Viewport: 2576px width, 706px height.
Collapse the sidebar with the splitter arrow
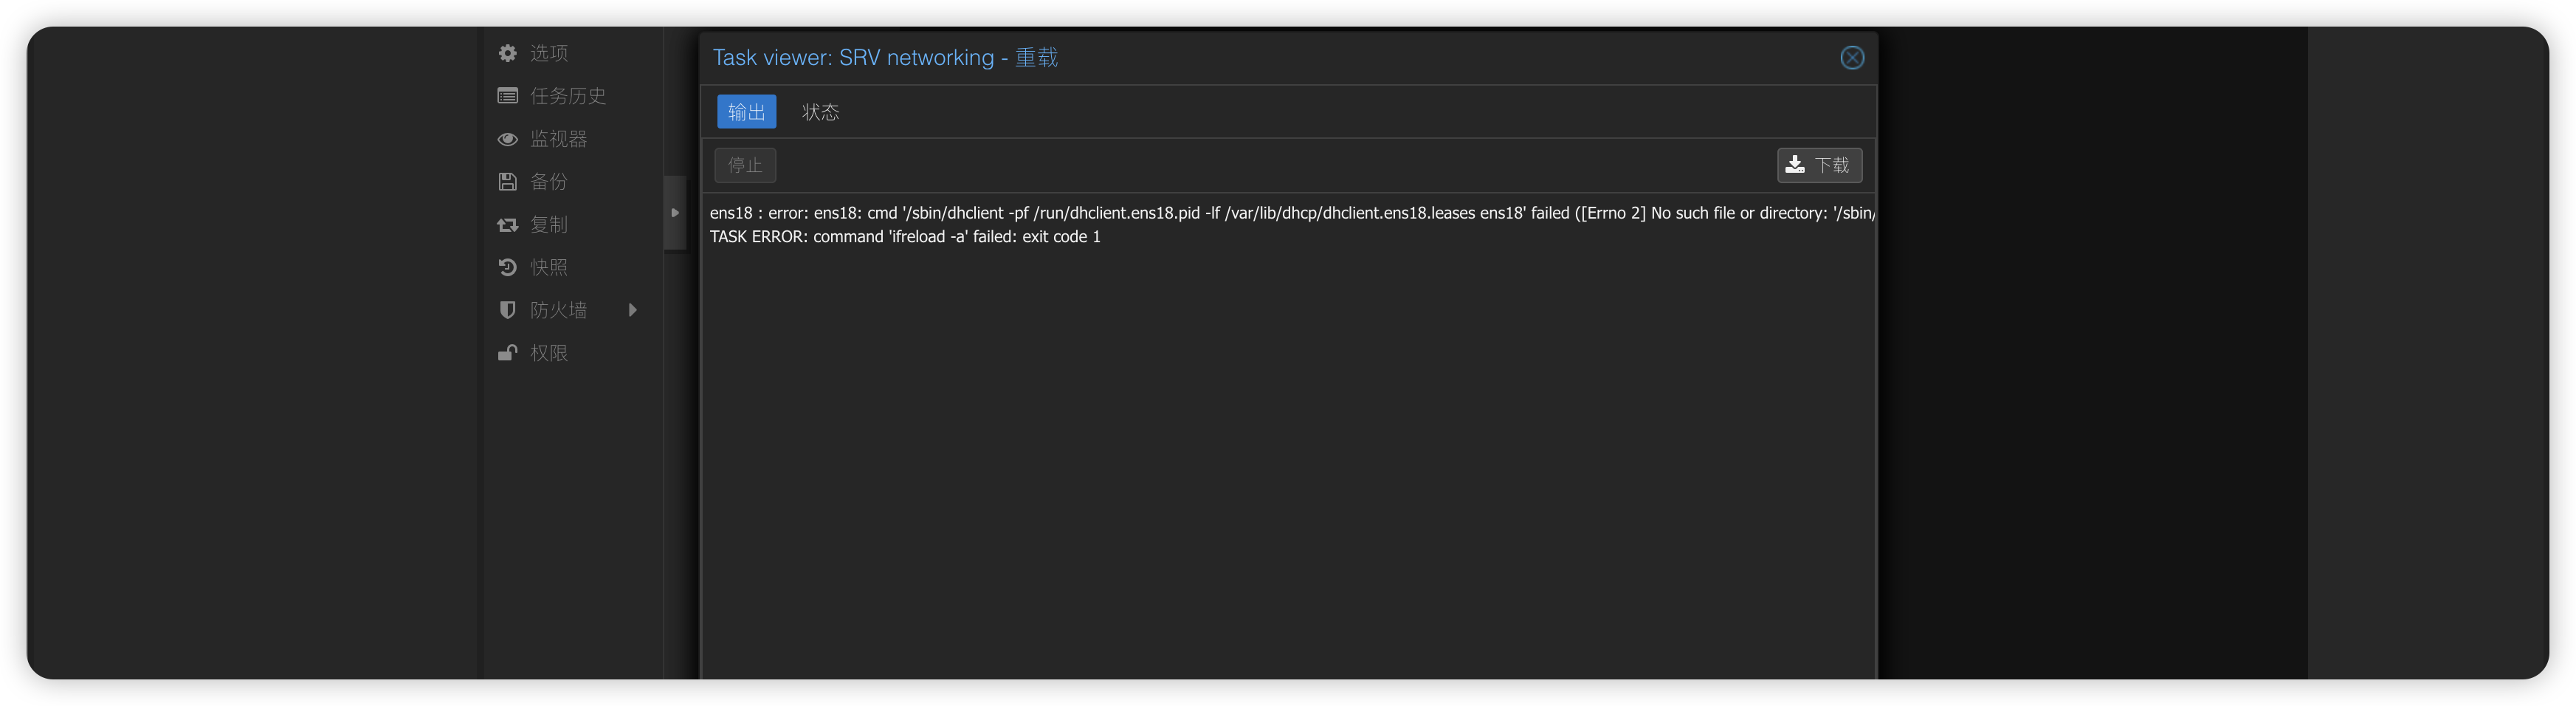675,213
